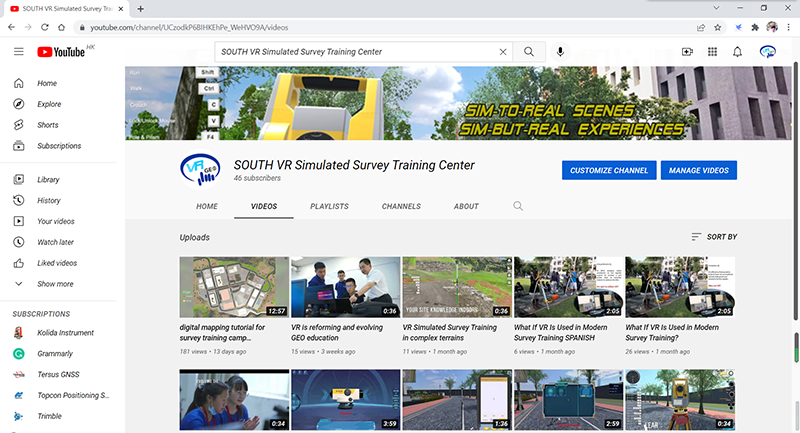Click browser Reload button
Viewport: 800px width, 433px height.
pyautogui.click(x=45, y=28)
